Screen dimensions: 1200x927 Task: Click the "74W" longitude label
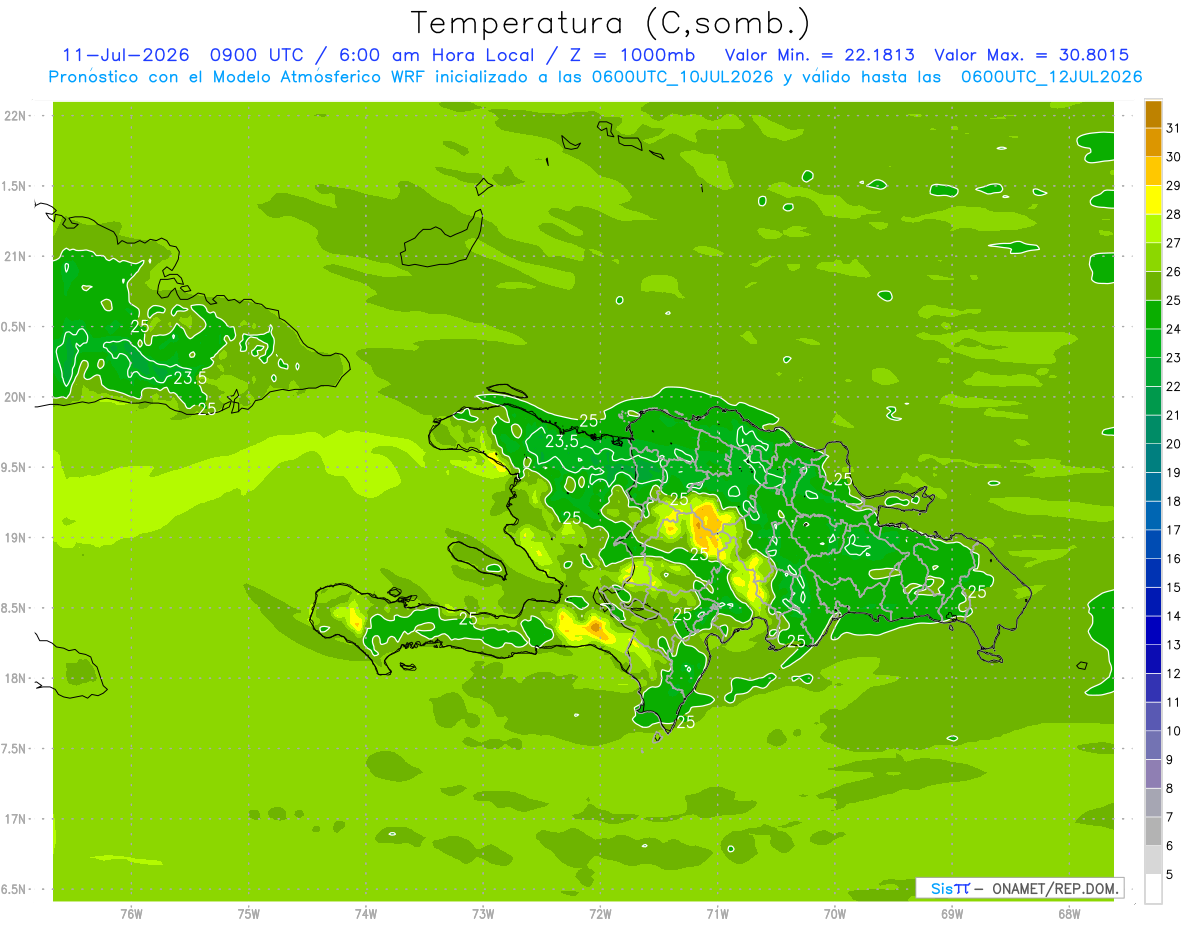366,913
